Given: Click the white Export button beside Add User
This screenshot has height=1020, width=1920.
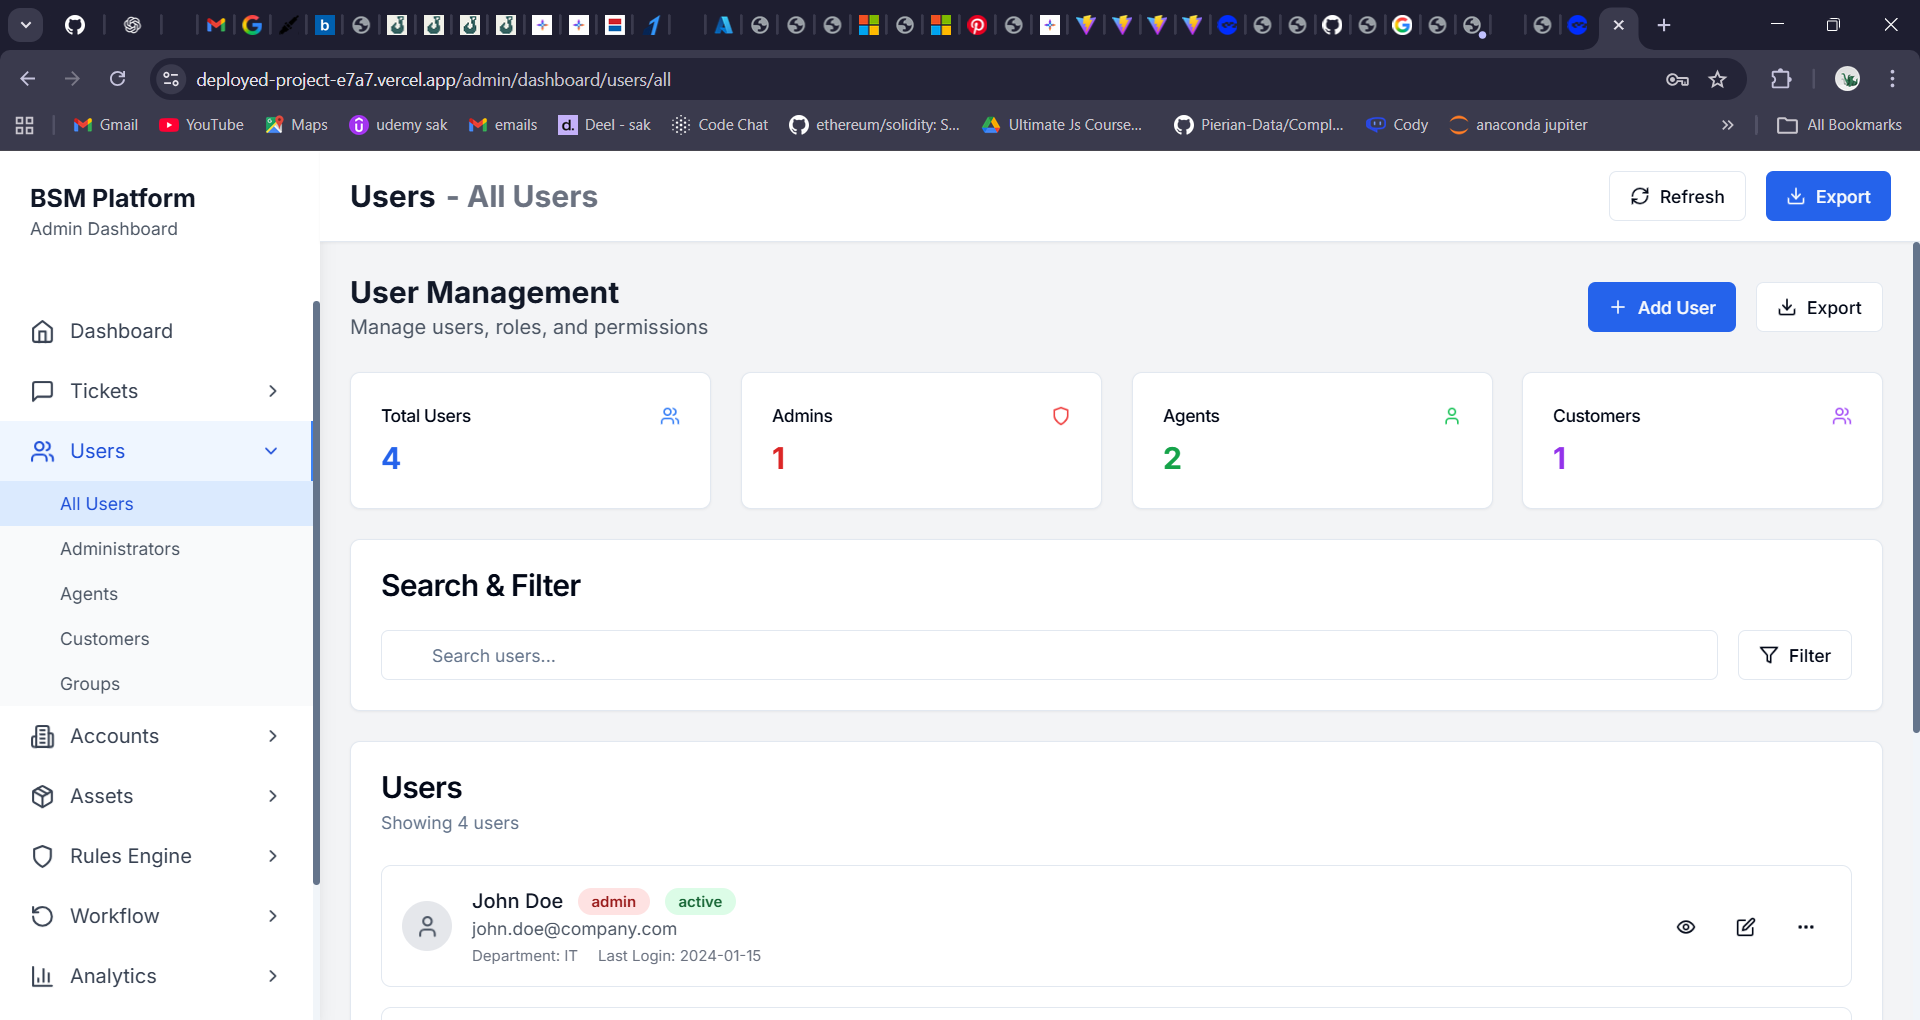Looking at the screenshot, I should click(1819, 307).
